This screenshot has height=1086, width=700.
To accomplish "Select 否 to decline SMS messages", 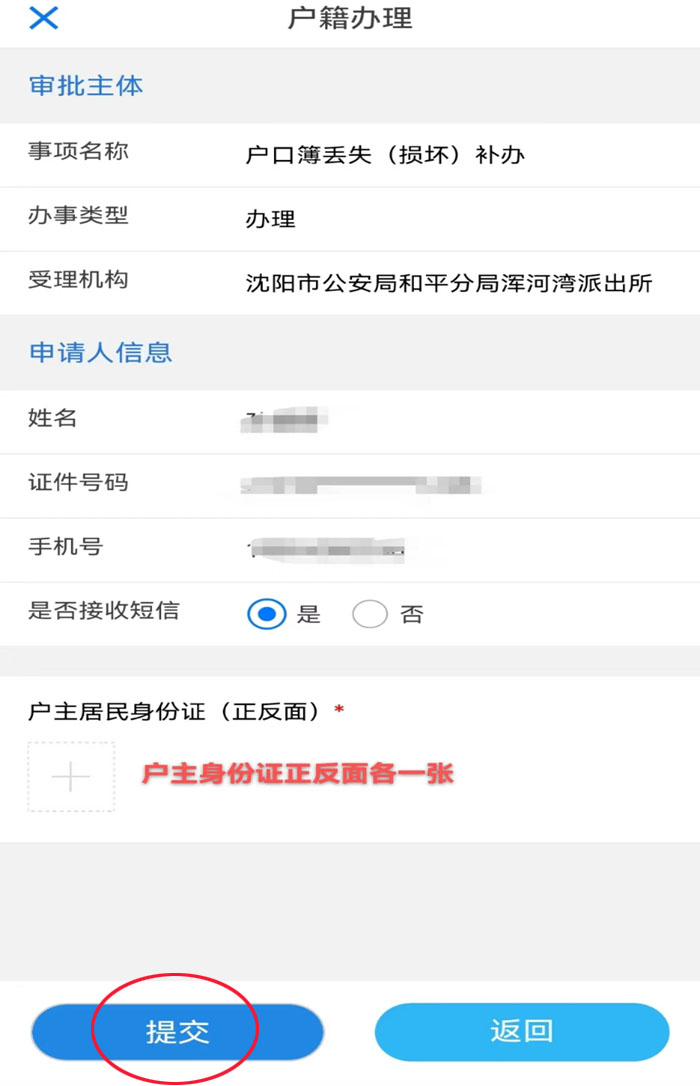I will click(370, 614).
